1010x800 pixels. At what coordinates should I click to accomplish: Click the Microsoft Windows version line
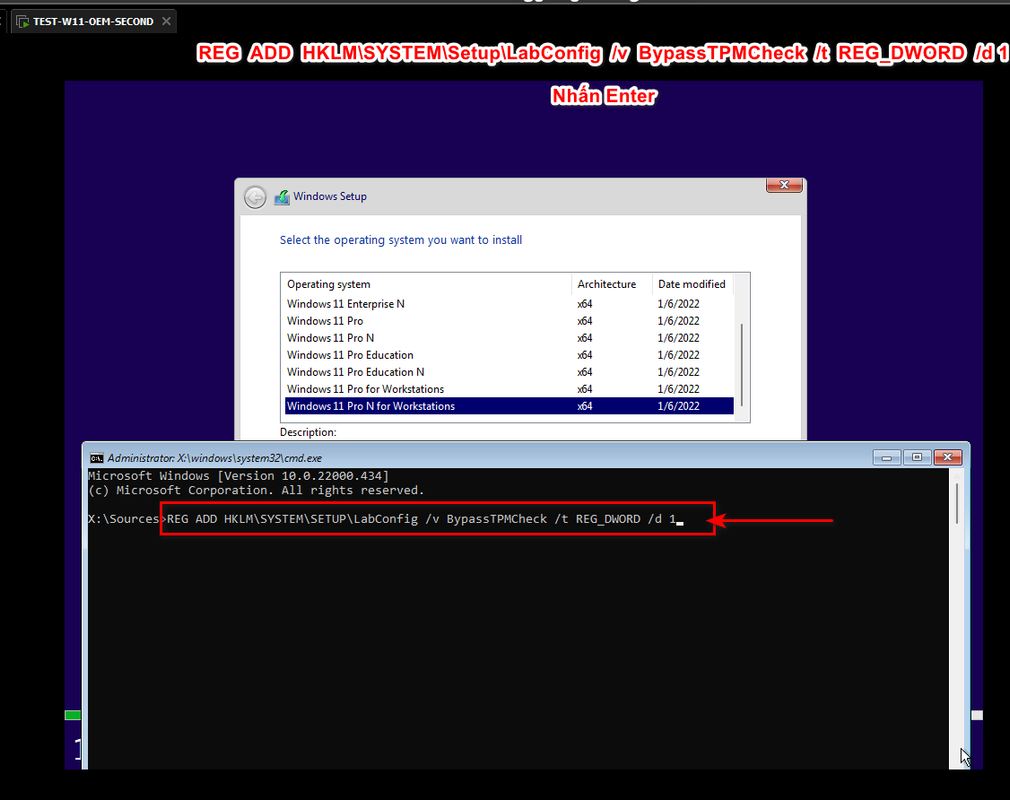click(238, 476)
